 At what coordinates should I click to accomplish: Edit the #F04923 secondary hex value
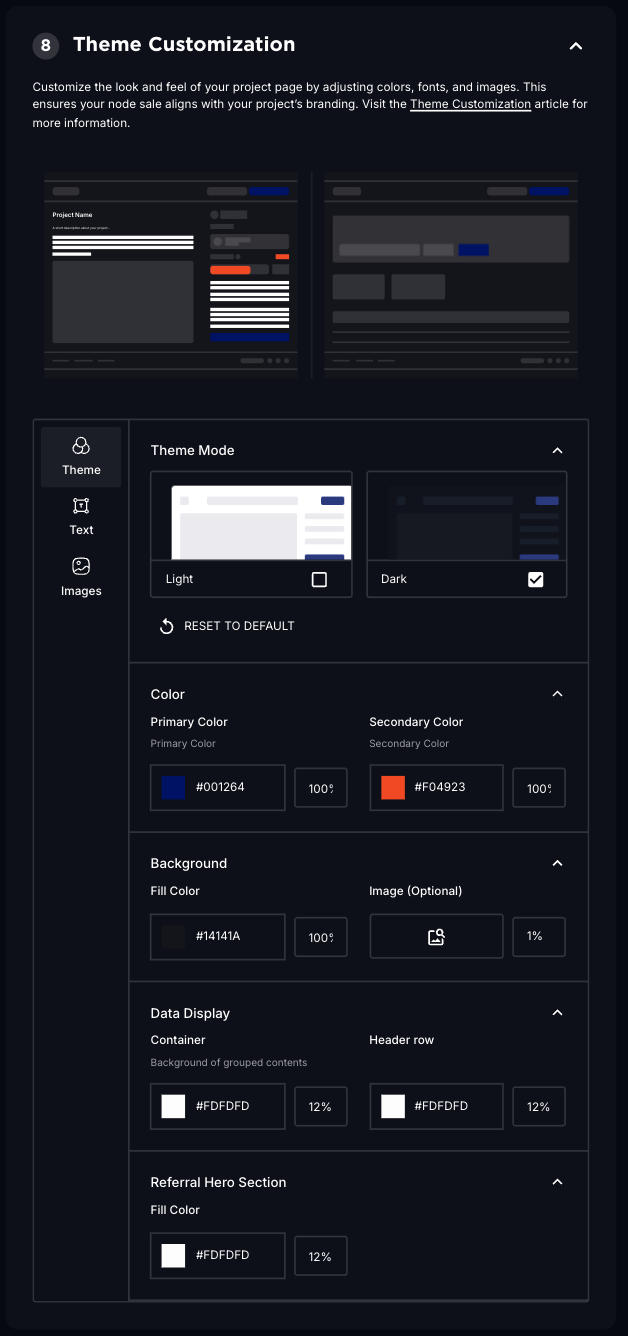pos(440,787)
